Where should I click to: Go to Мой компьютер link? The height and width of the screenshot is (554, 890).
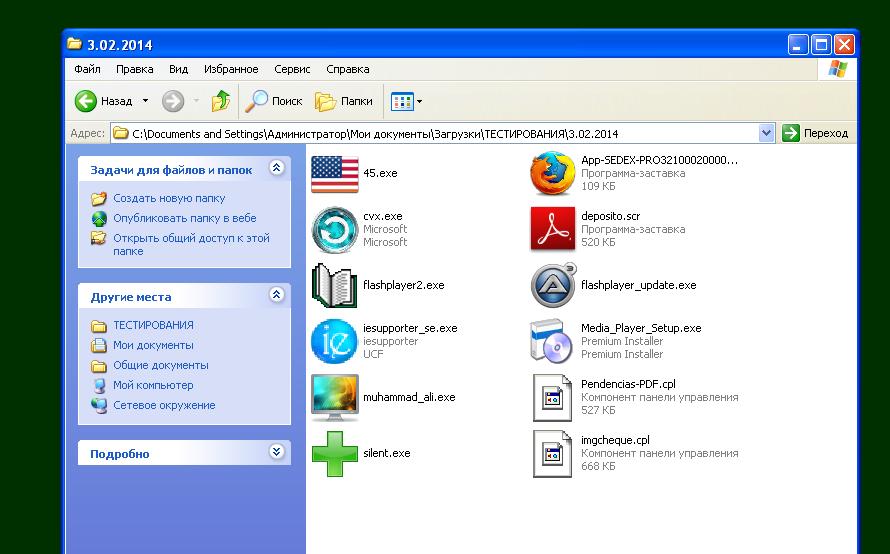[x=153, y=385]
